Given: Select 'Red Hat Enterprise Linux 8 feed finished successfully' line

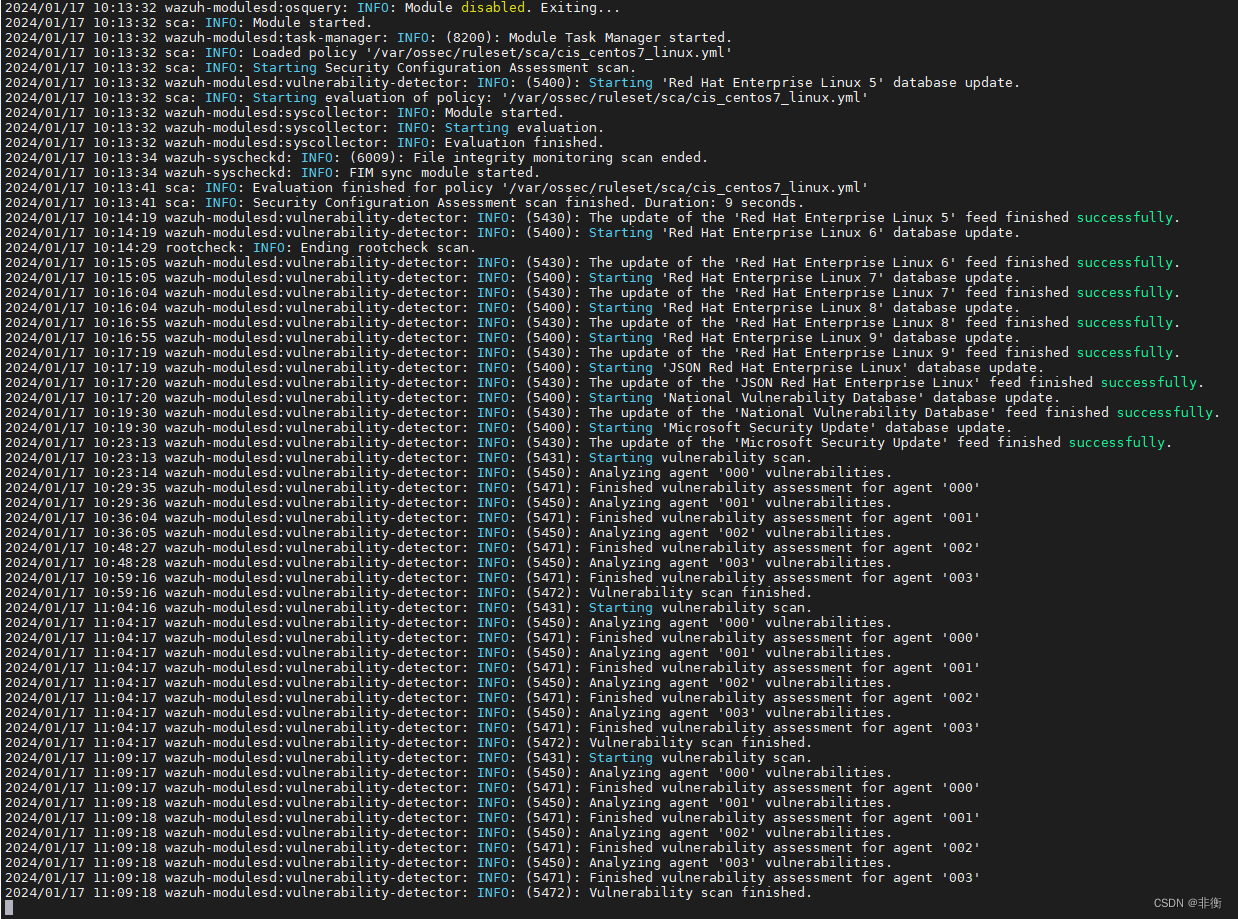Looking at the screenshot, I should (x=592, y=323).
